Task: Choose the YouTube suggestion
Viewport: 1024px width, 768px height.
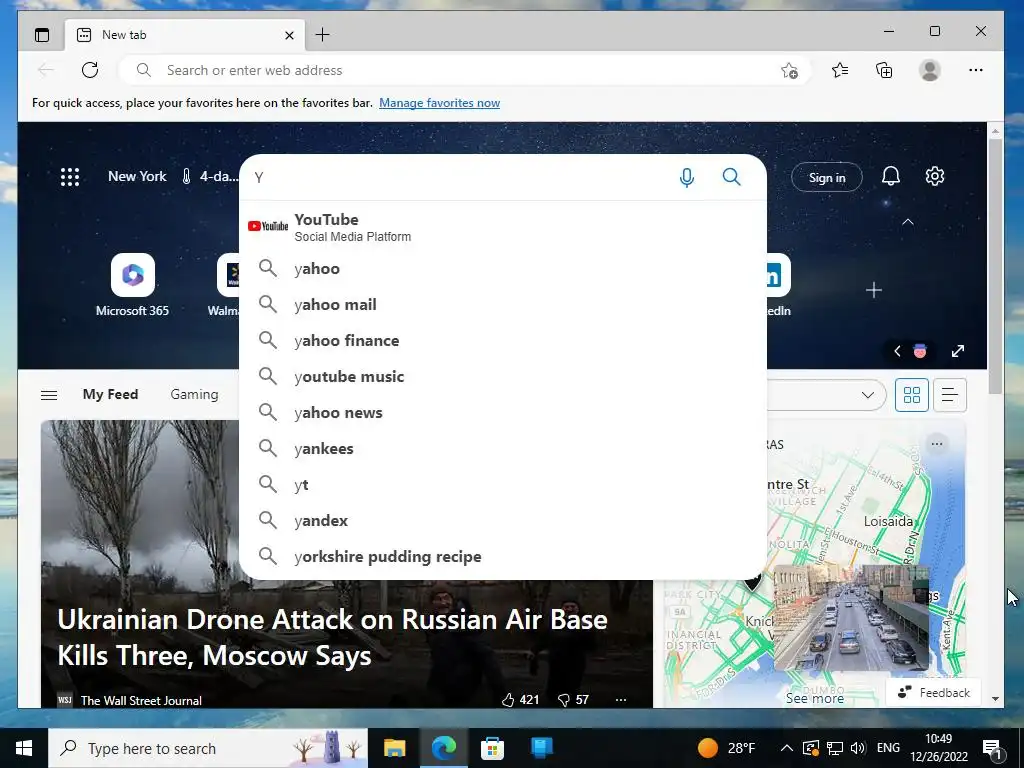Action: tap(503, 227)
